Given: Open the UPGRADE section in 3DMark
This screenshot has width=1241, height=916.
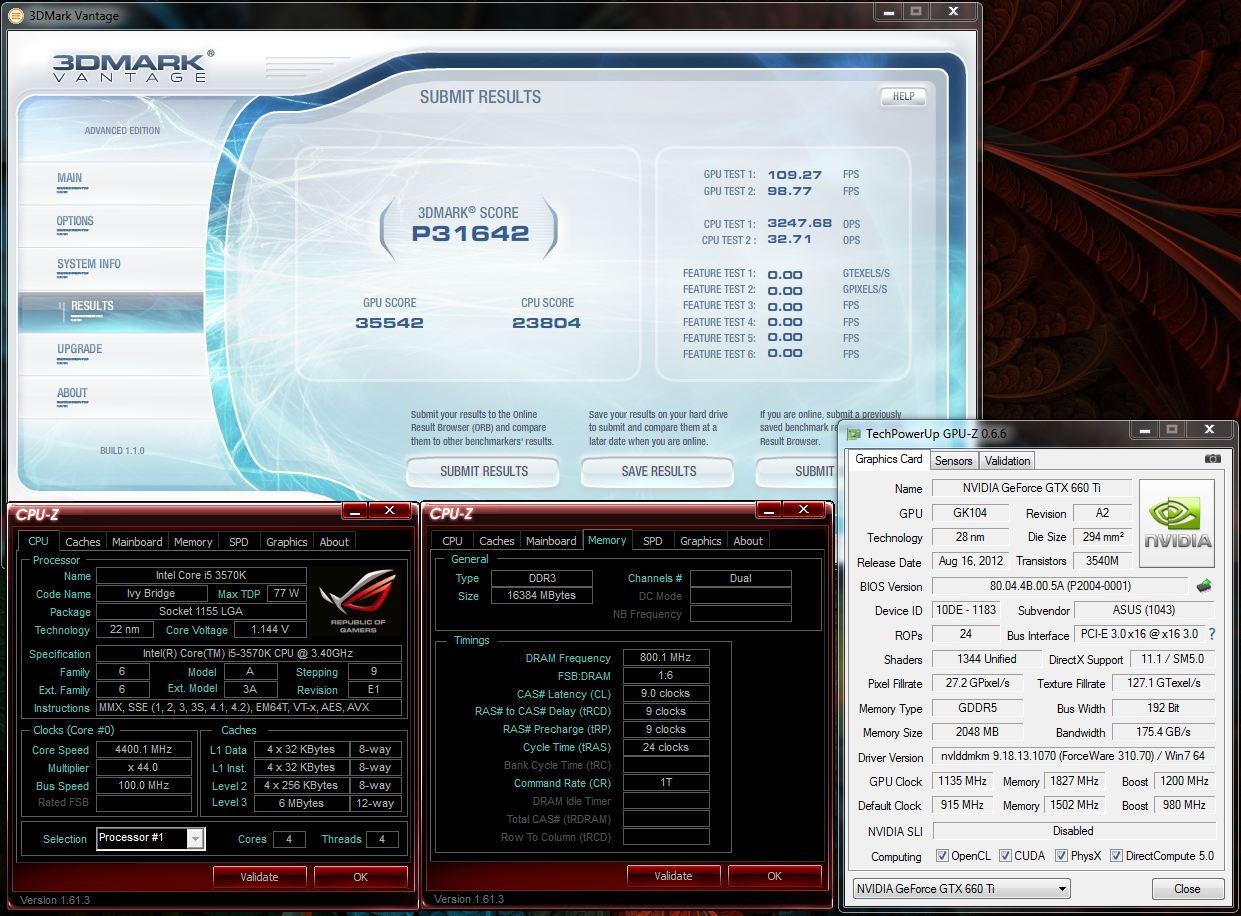Looking at the screenshot, I should [80, 349].
